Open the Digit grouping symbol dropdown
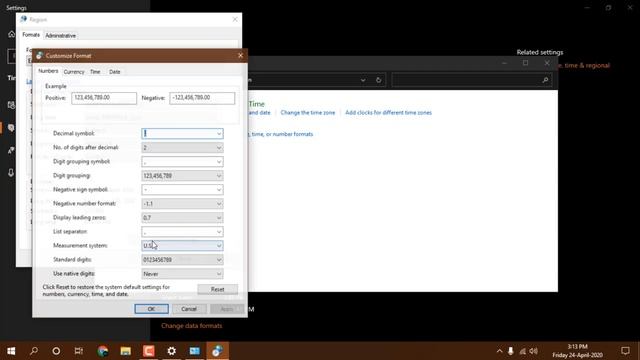This screenshot has width=640, height=360. click(x=182, y=162)
